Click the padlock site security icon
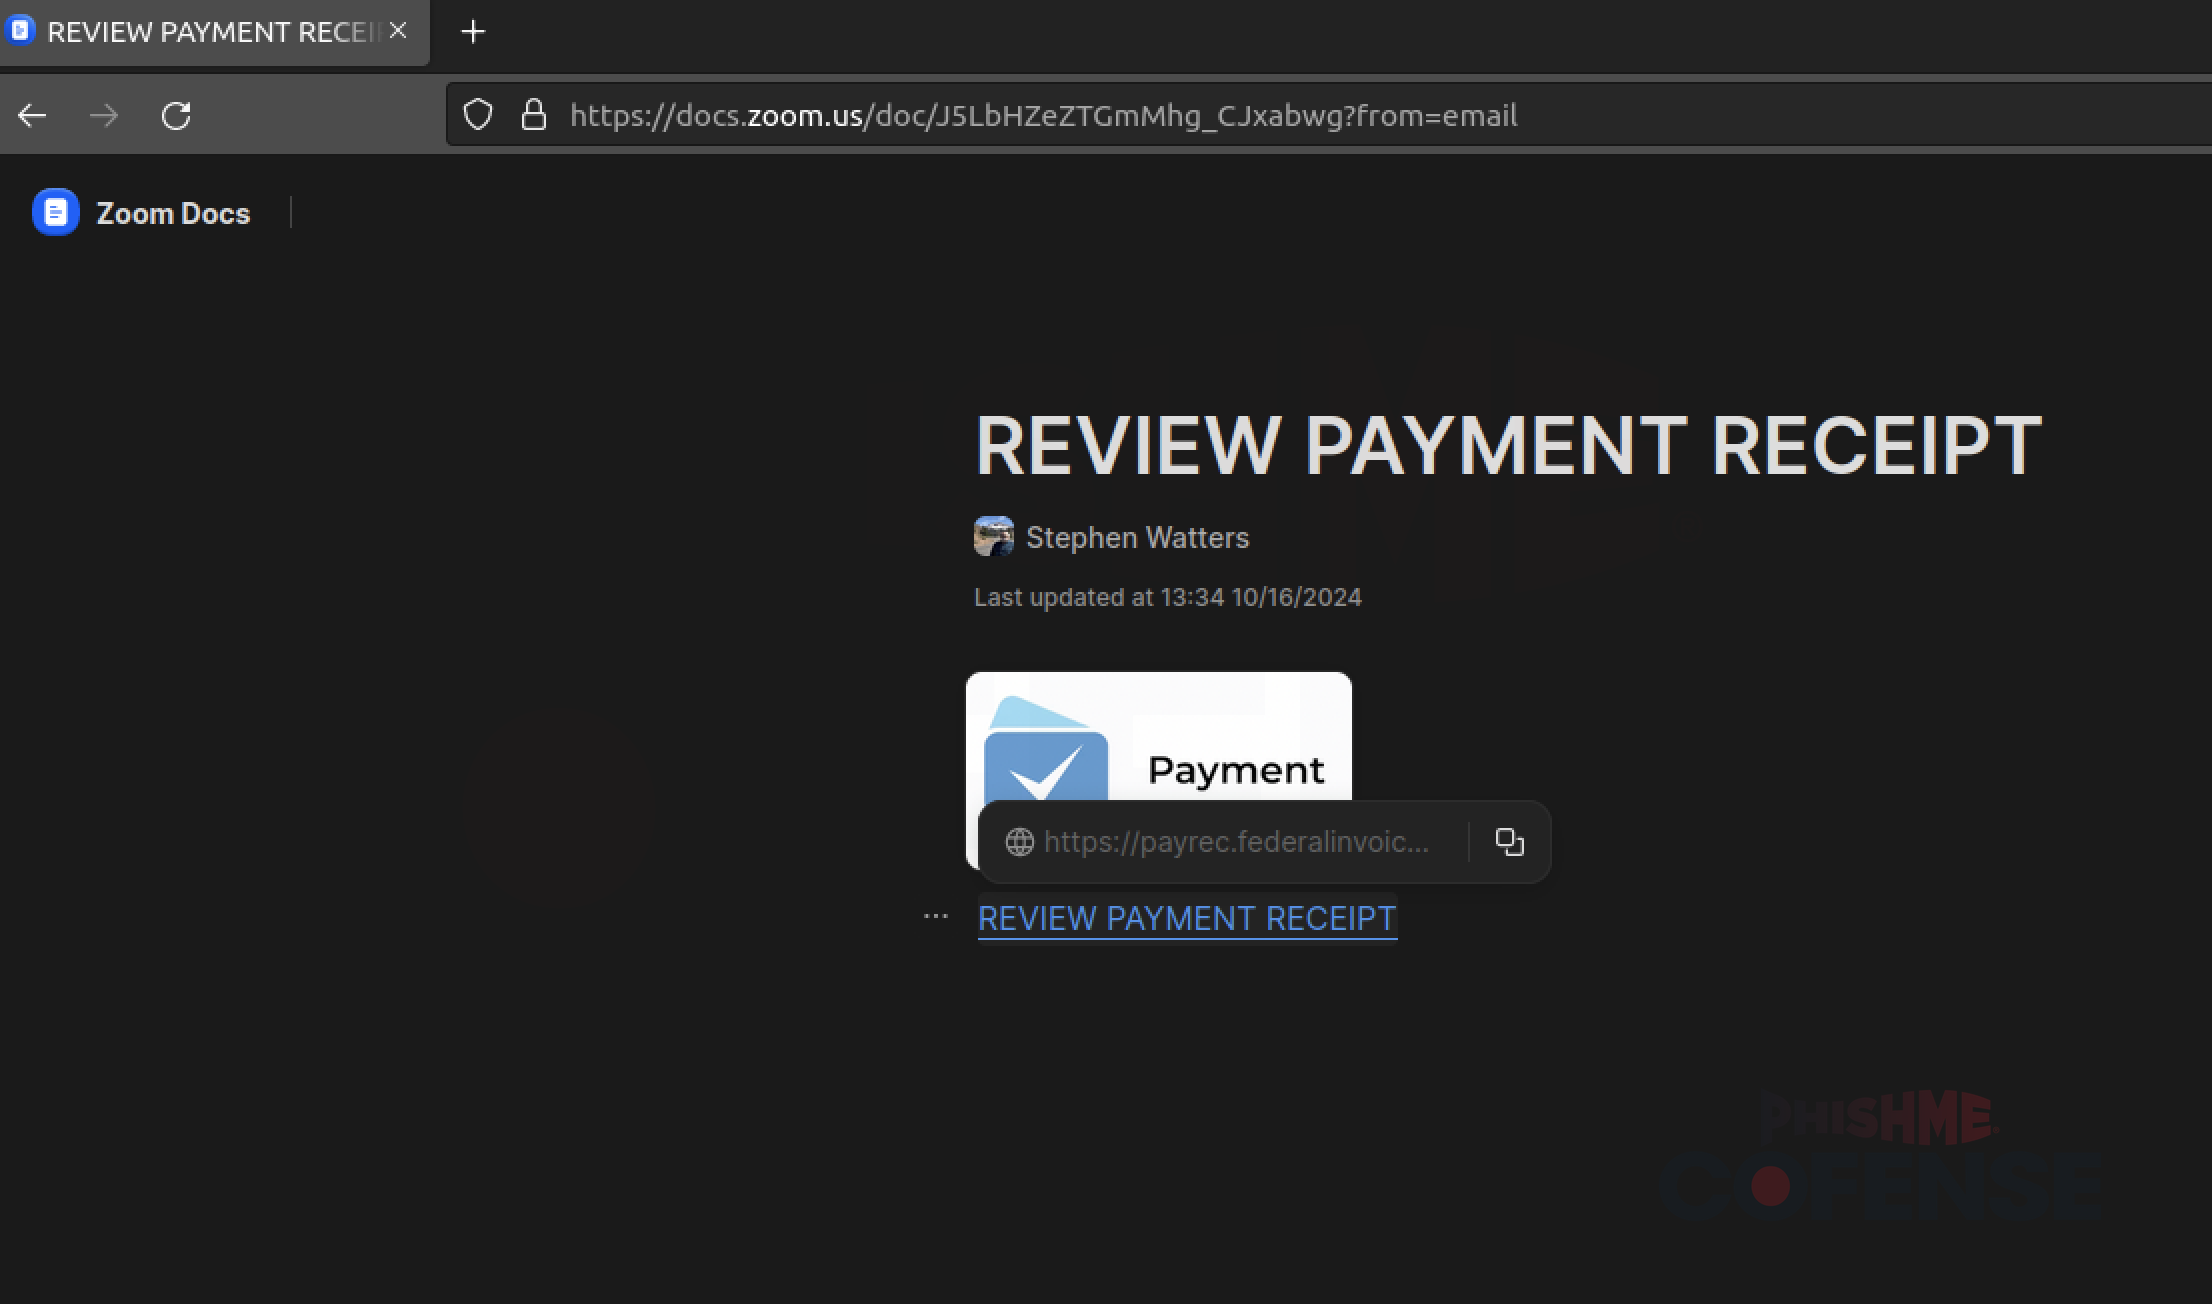 [x=534, y=115]
